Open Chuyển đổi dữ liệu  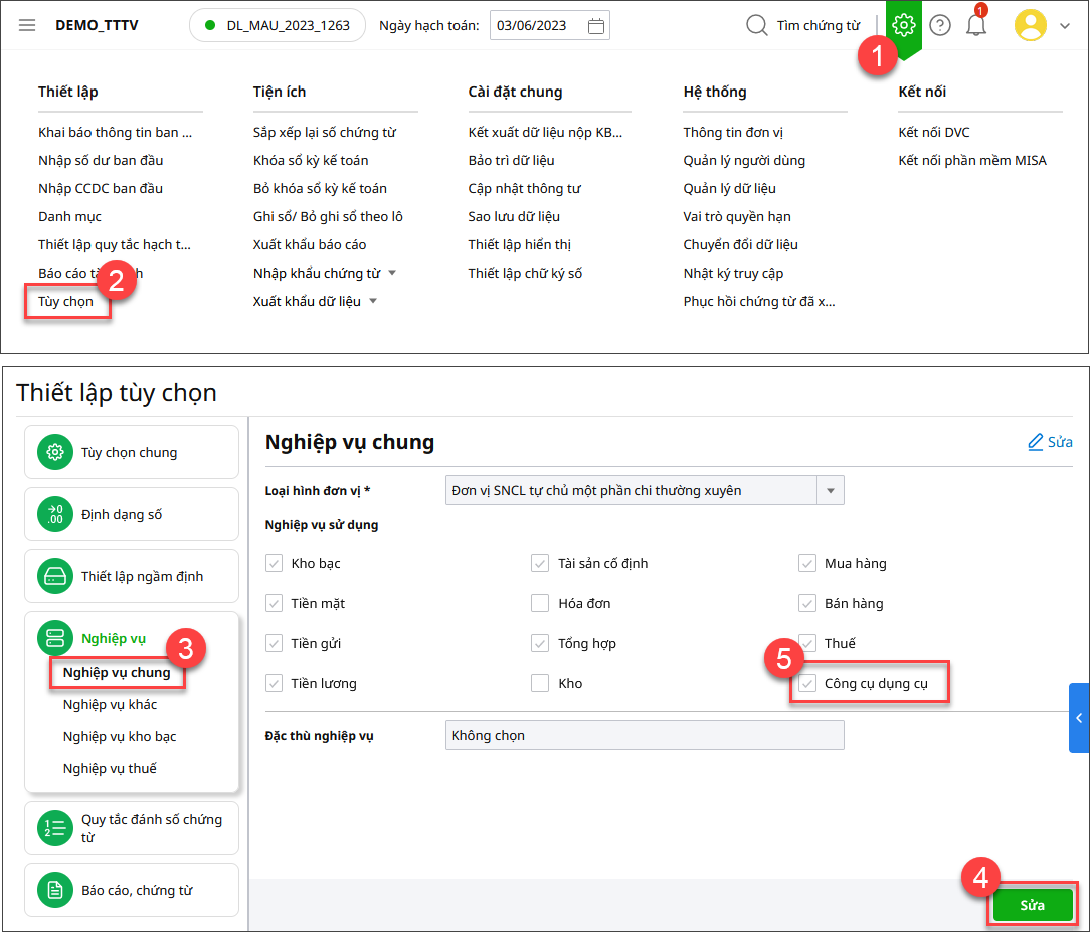click(740, 245)
